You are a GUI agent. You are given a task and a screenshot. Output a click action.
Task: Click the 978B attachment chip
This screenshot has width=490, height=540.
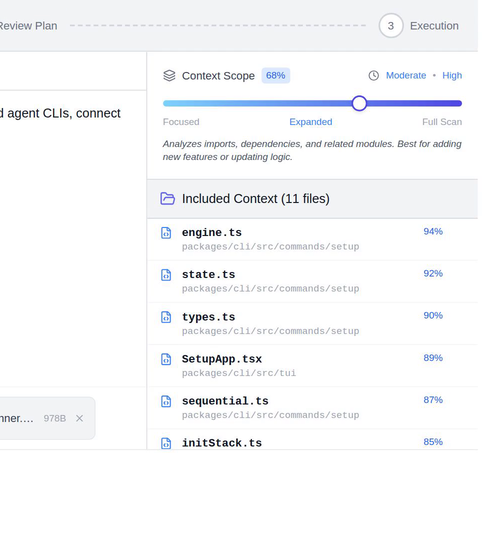[48, 418]
